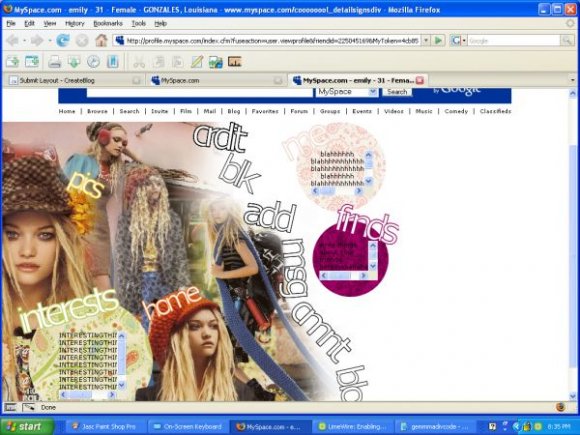Viewport: 580px width, 435px height.
Task: Click the last toolbar icon after images
Action: pyautogui.click(x=235, y=61)
